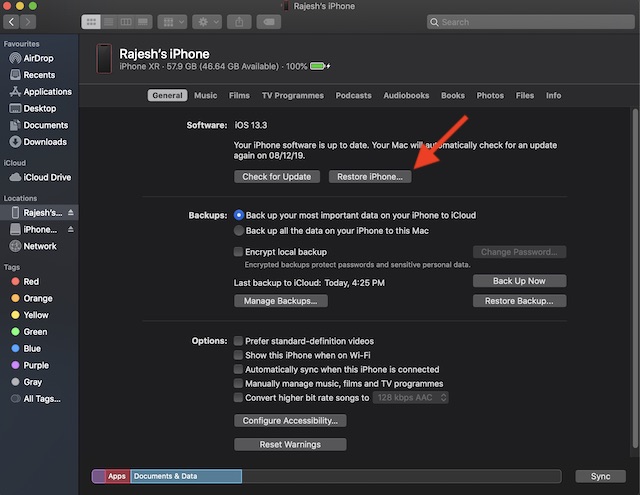Tick Manually manage music, films and TV
This screenshot has height=495, width=640.
point(238,384)
